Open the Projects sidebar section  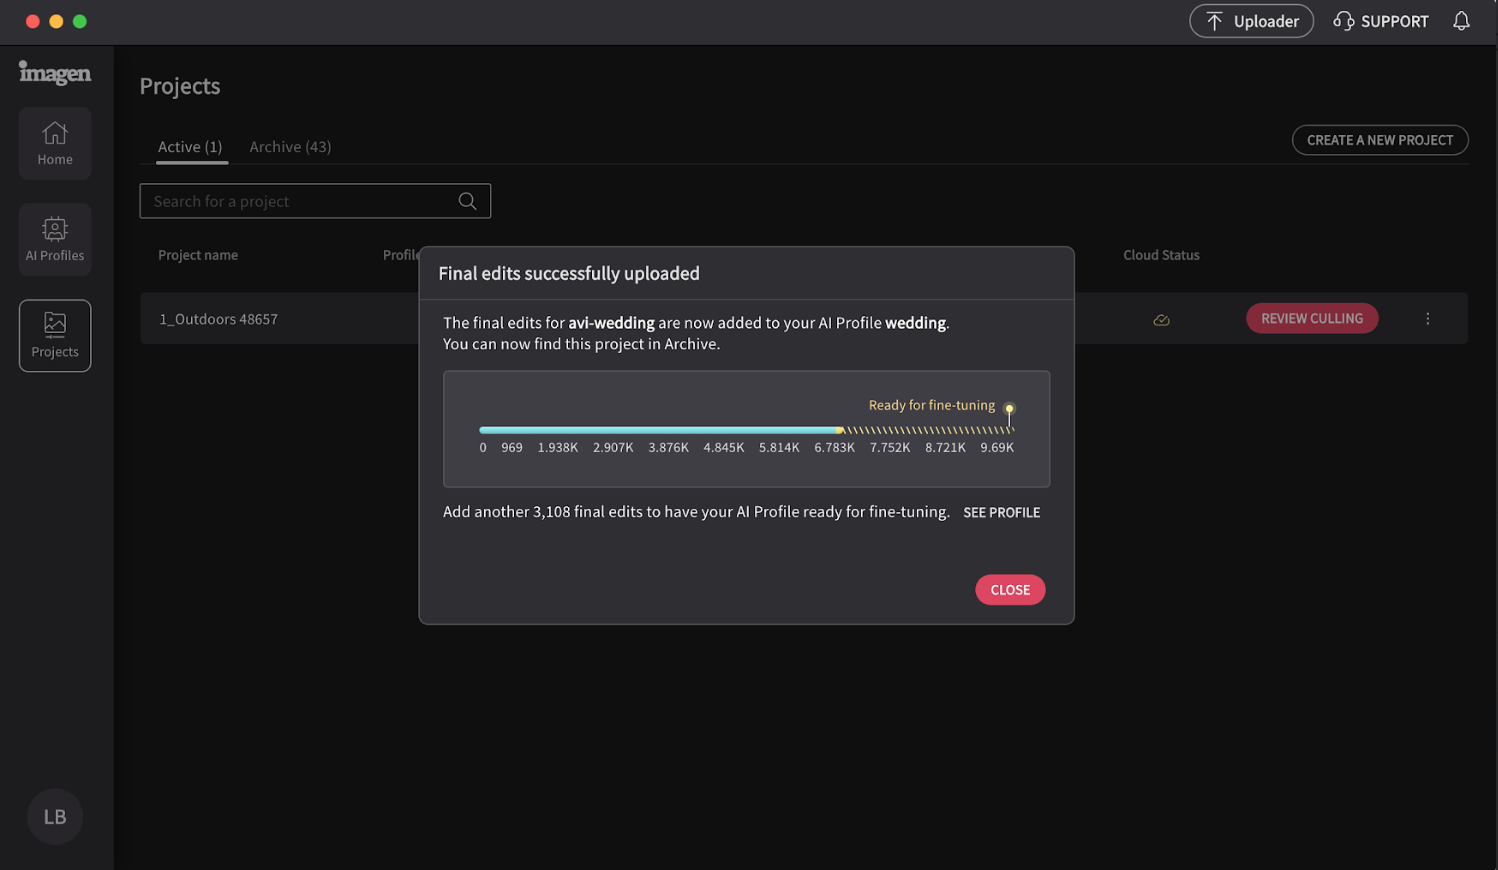[x=55, y=336]
